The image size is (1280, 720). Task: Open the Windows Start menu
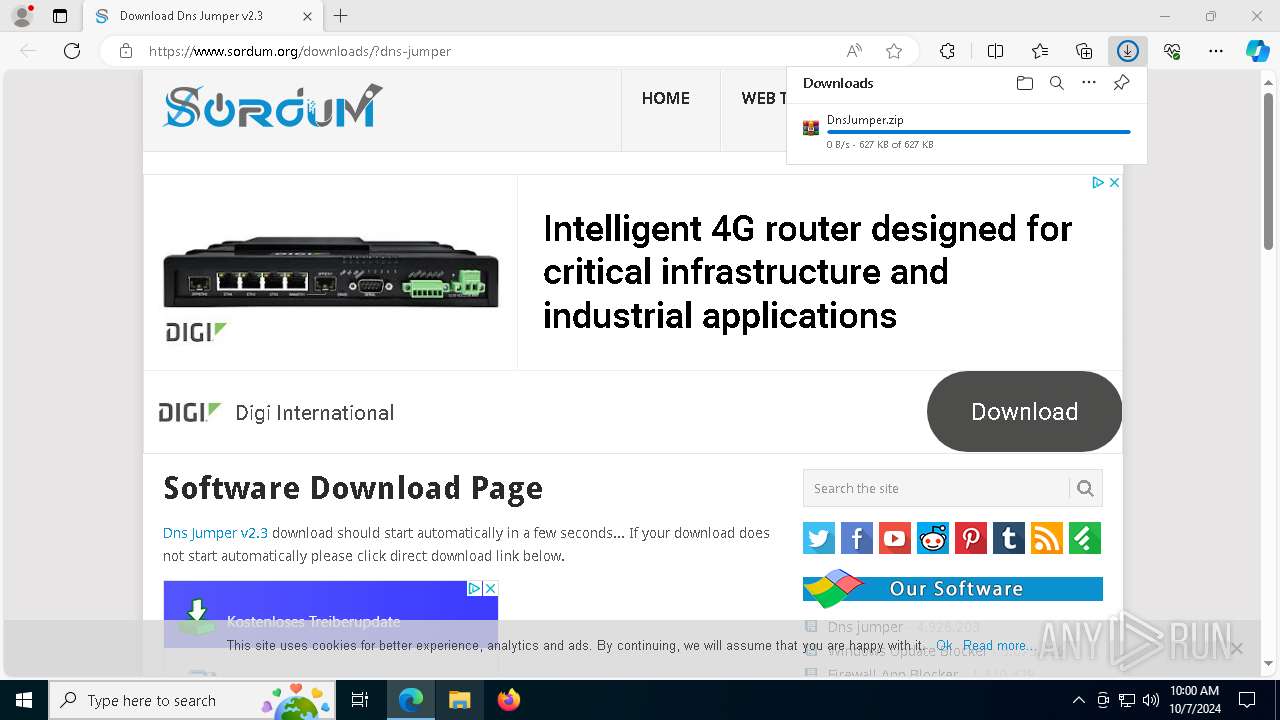pos(23,700)
